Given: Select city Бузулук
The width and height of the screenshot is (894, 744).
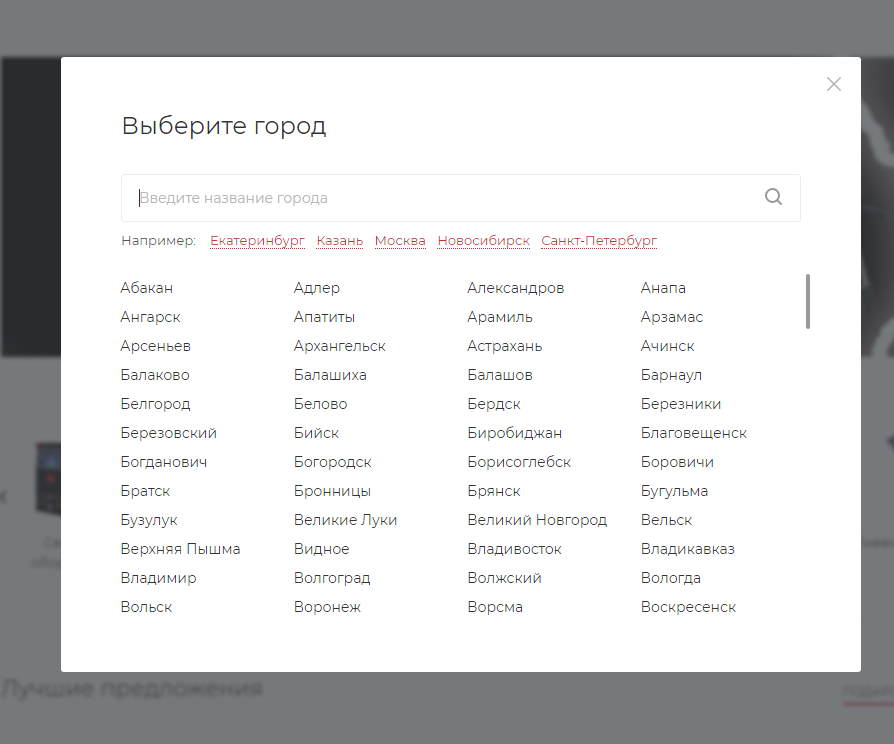Looking at the screenshot, I should click(149, 521).
